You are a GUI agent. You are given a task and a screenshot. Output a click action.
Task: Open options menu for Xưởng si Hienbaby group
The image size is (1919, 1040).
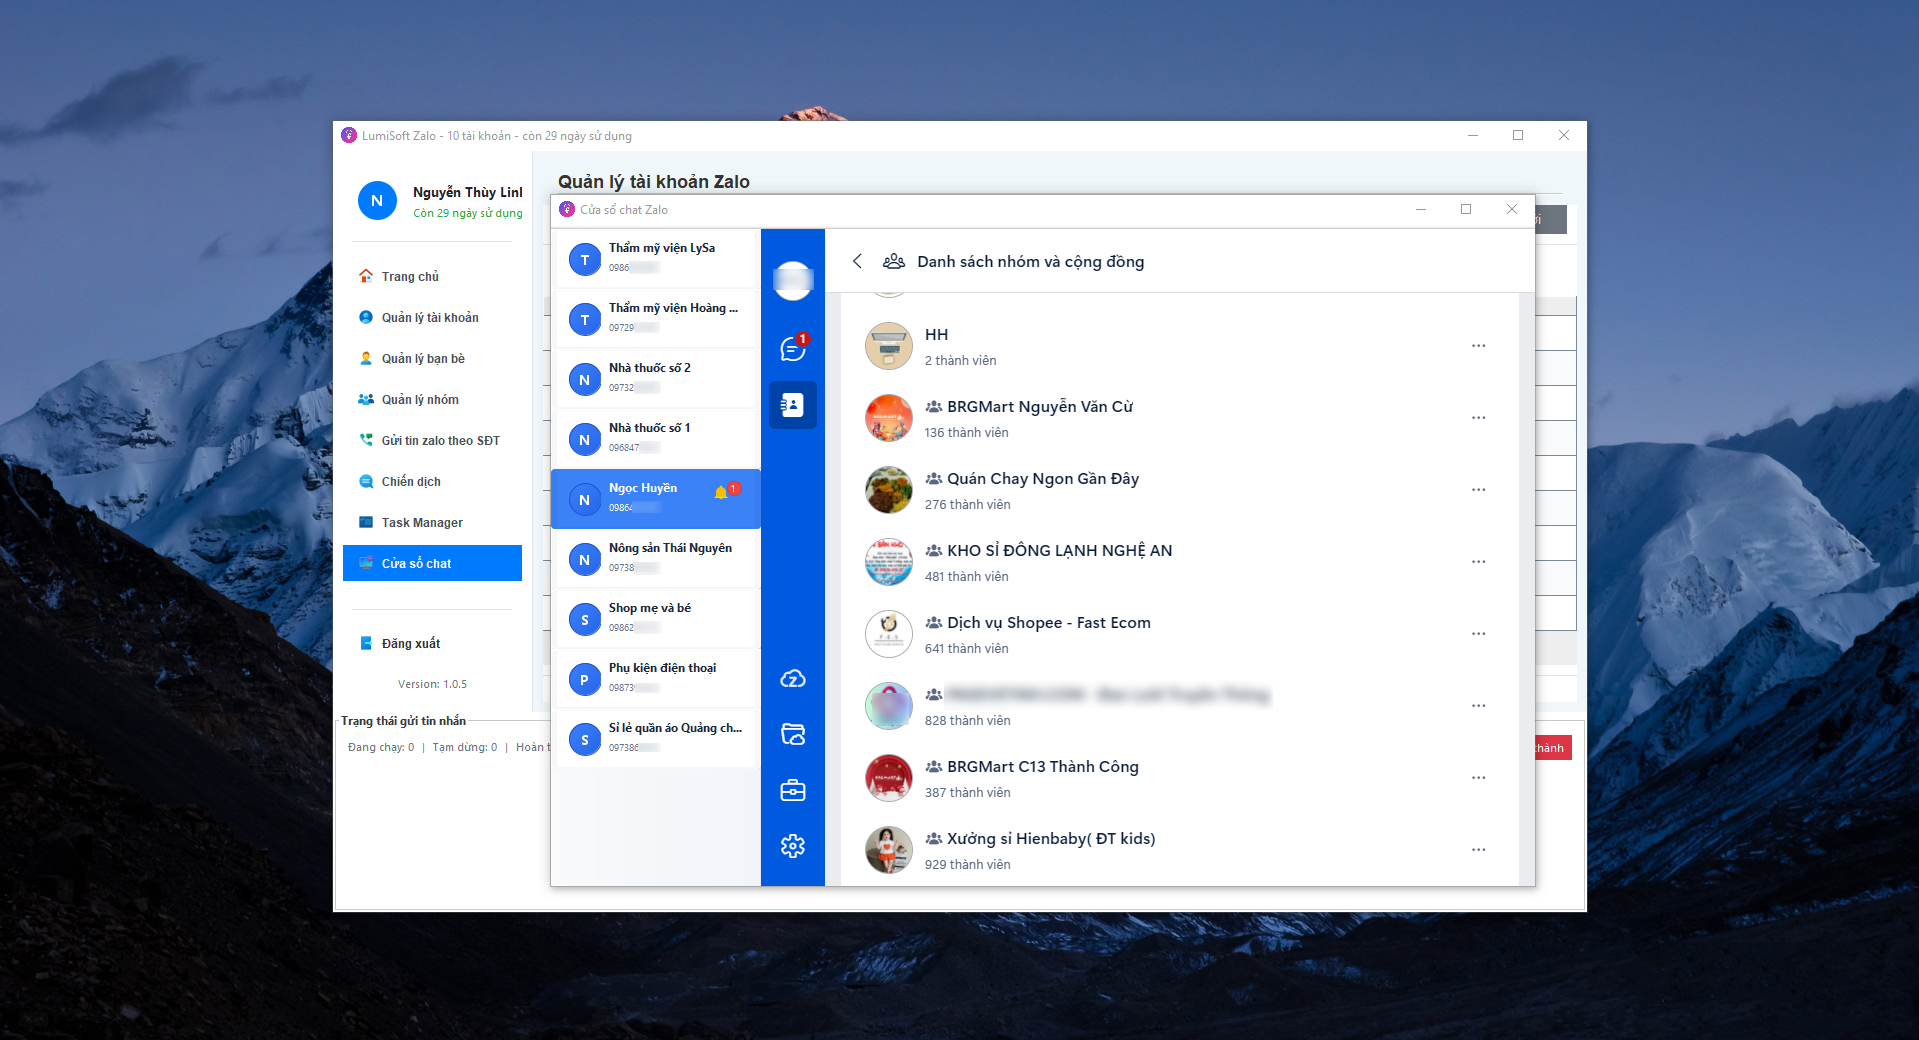[1479, 849]
